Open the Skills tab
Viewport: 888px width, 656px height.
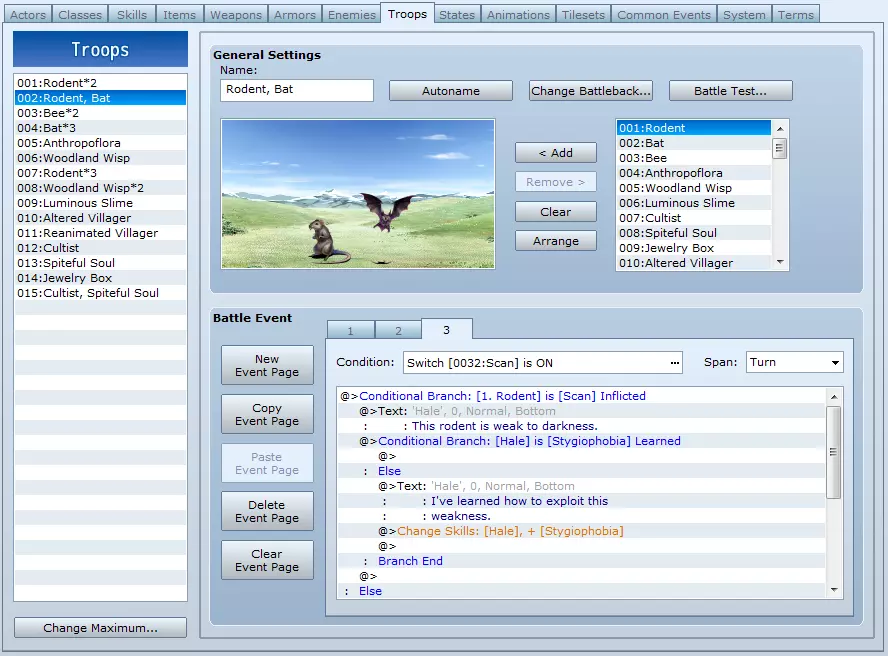tap(132, 15)
